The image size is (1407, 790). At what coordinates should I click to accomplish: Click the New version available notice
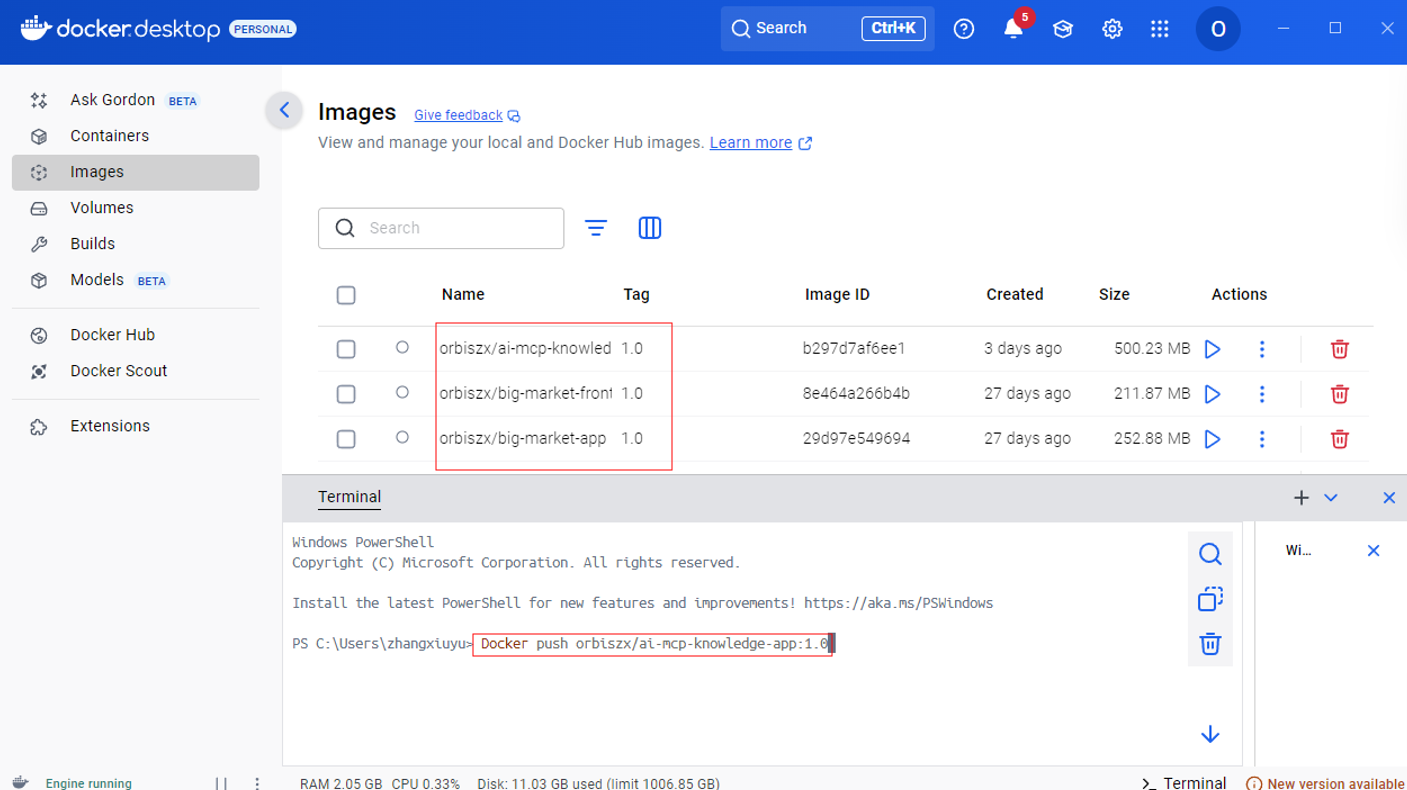1326,784
